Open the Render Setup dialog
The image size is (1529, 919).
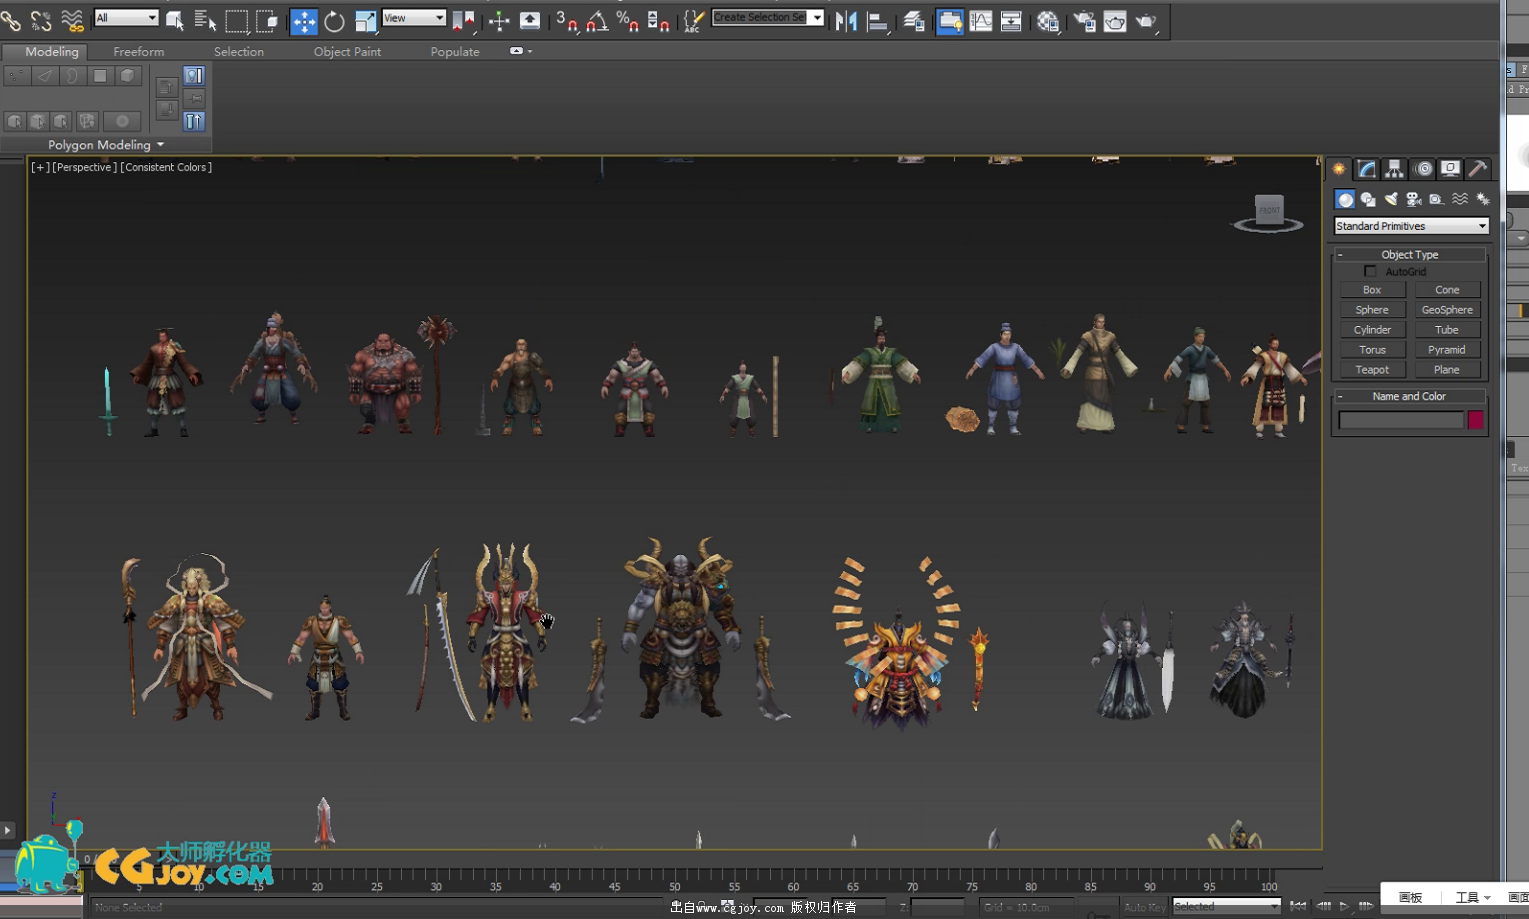click(1084, 21)
